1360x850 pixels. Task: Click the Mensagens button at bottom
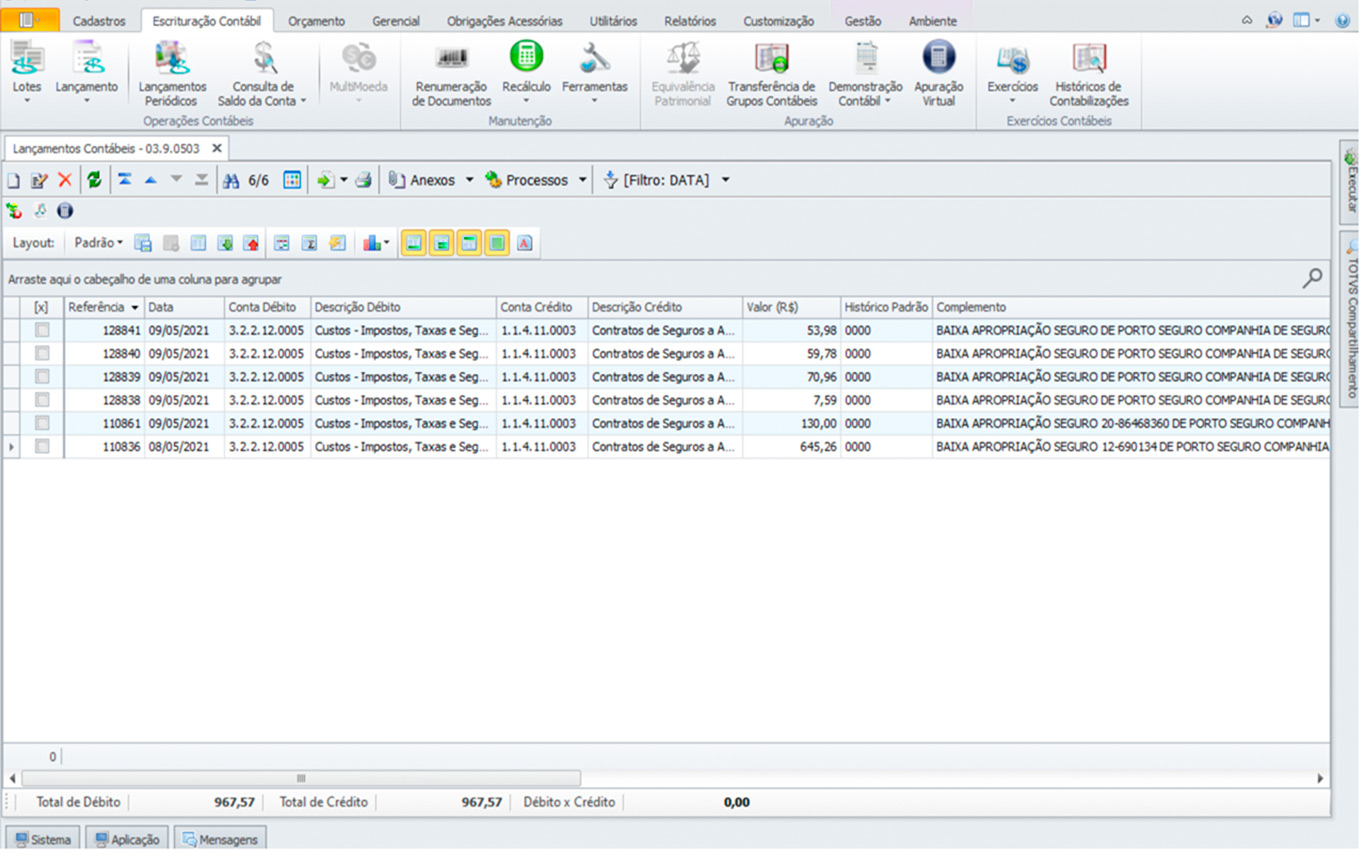220,839
